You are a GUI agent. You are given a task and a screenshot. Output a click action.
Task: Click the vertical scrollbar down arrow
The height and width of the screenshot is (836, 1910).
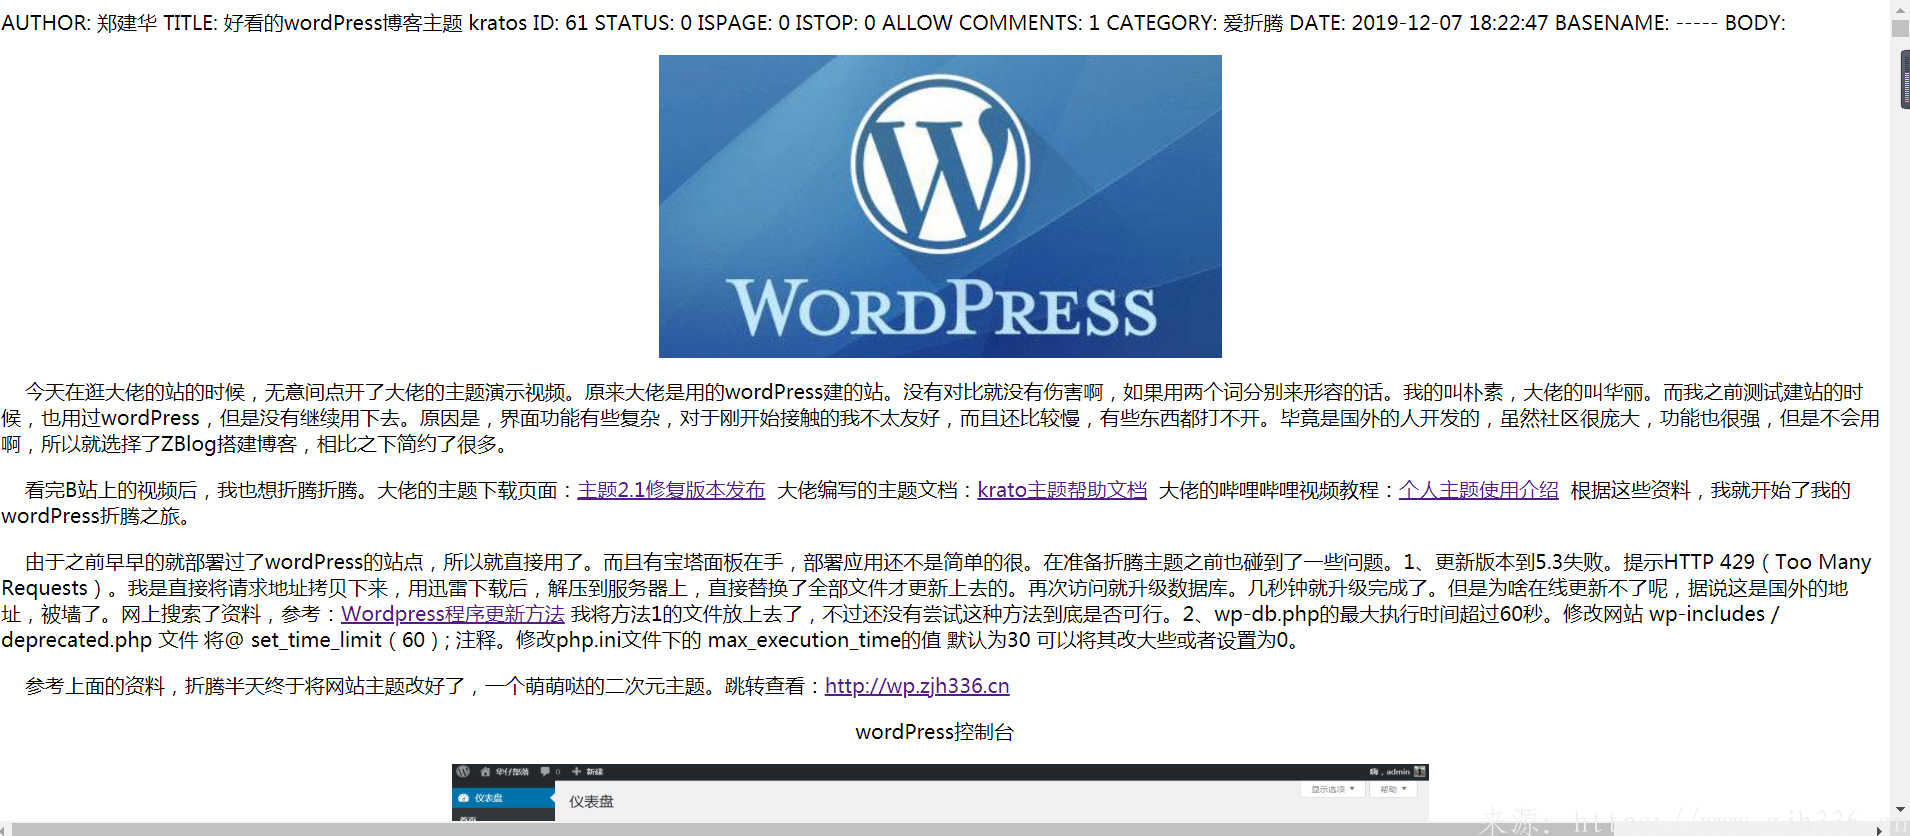pyautogui.click(x=1900, y=809)
